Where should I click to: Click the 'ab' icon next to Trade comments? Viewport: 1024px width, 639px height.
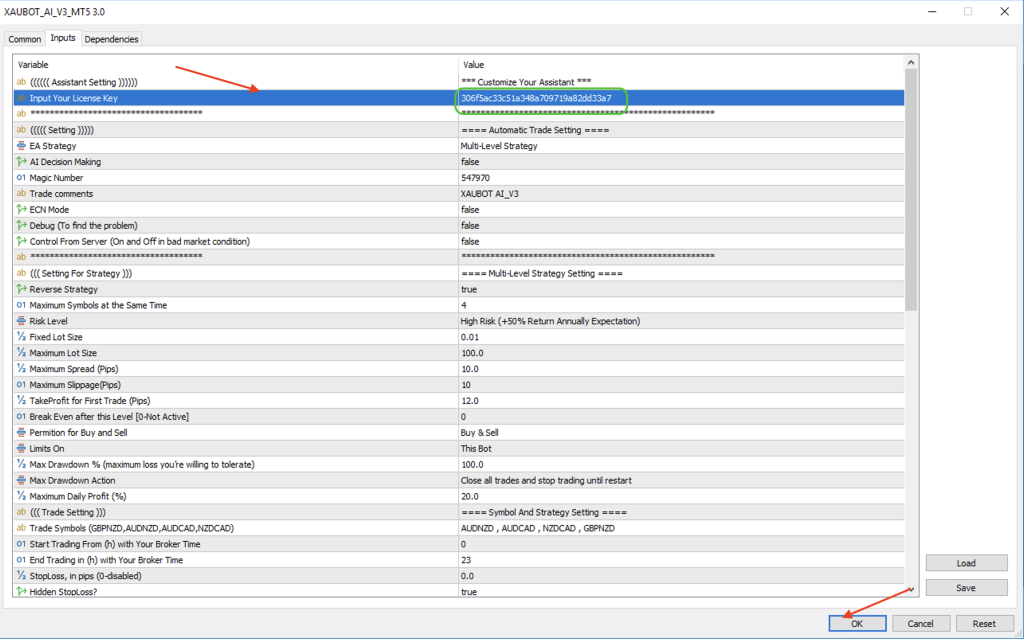[x=19, y=193]
